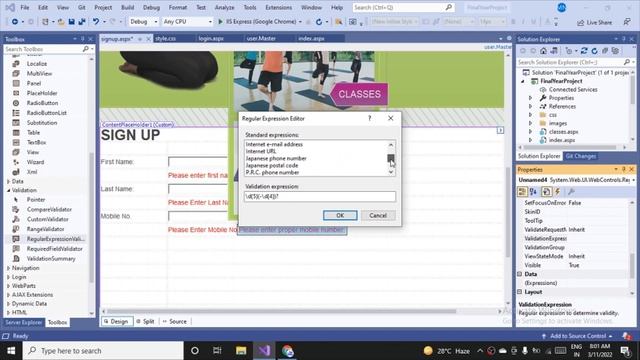Open the Server Explorer tab
The height and width of the screenshot is (360, 640).
(23, 322)
